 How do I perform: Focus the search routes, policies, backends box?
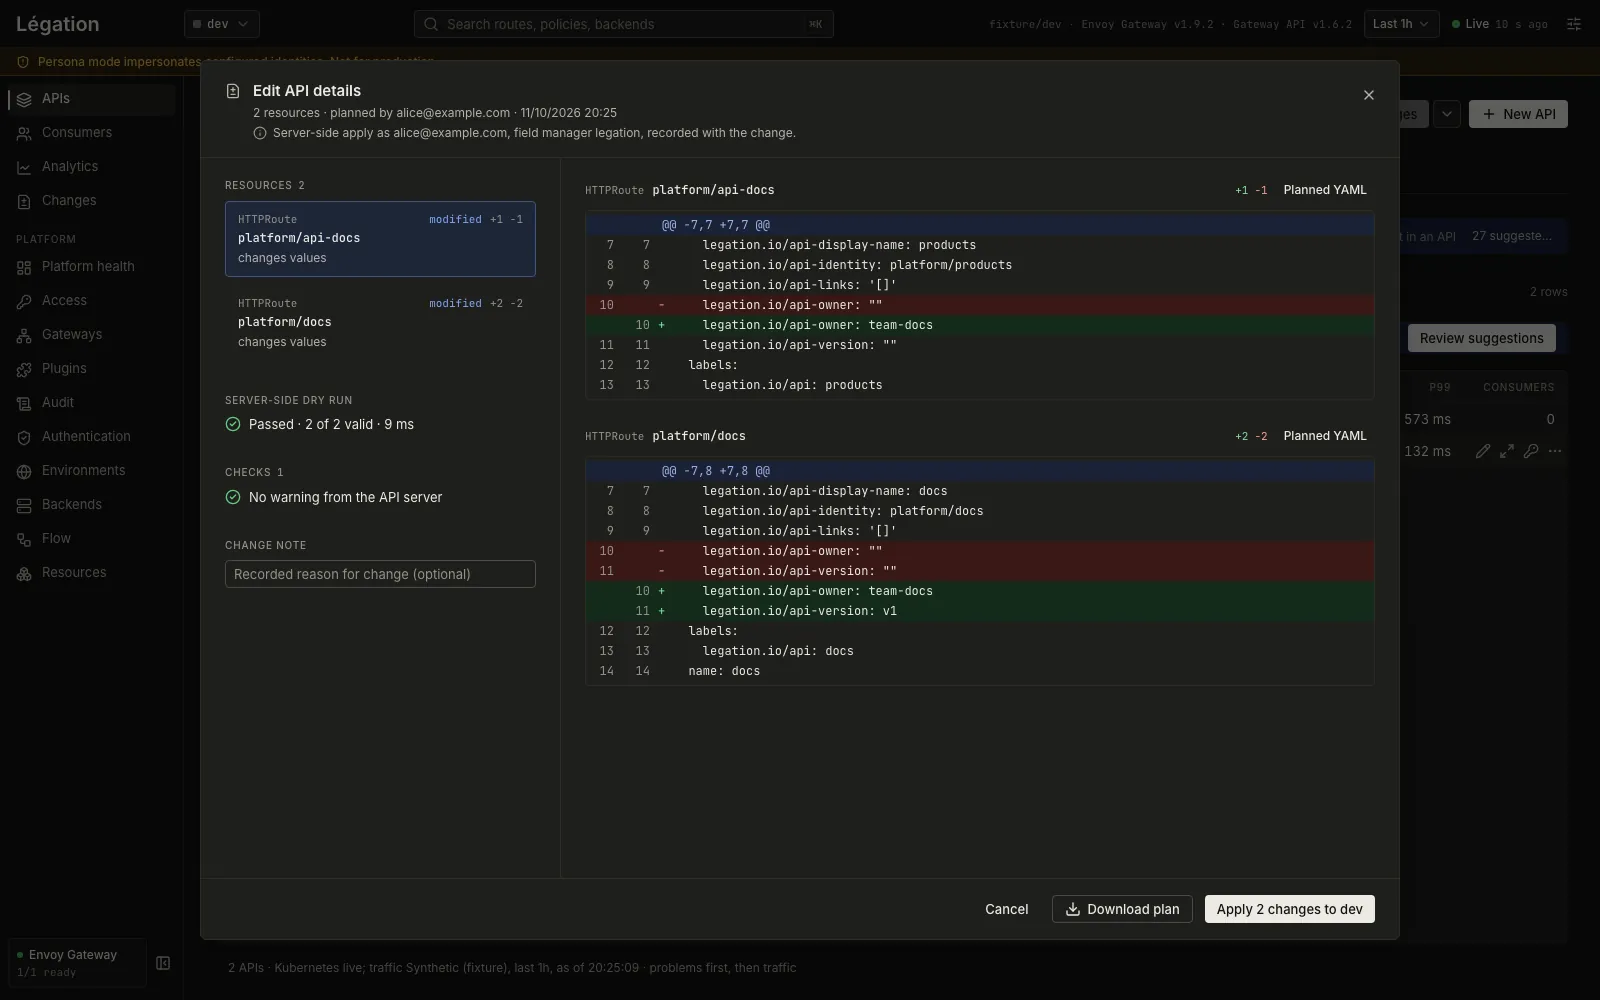tap(624, 24)
